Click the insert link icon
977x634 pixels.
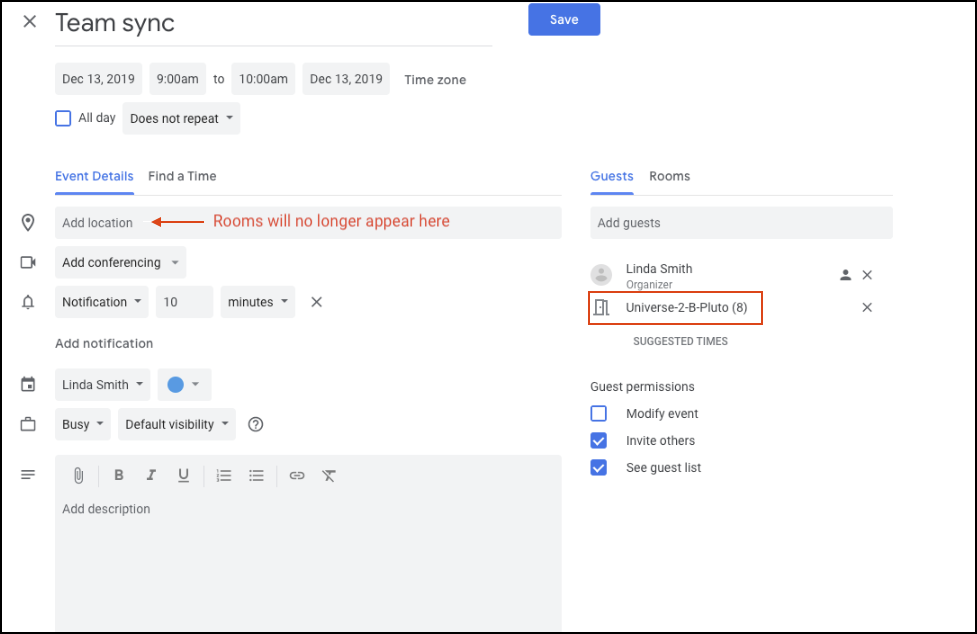[297, 476]
